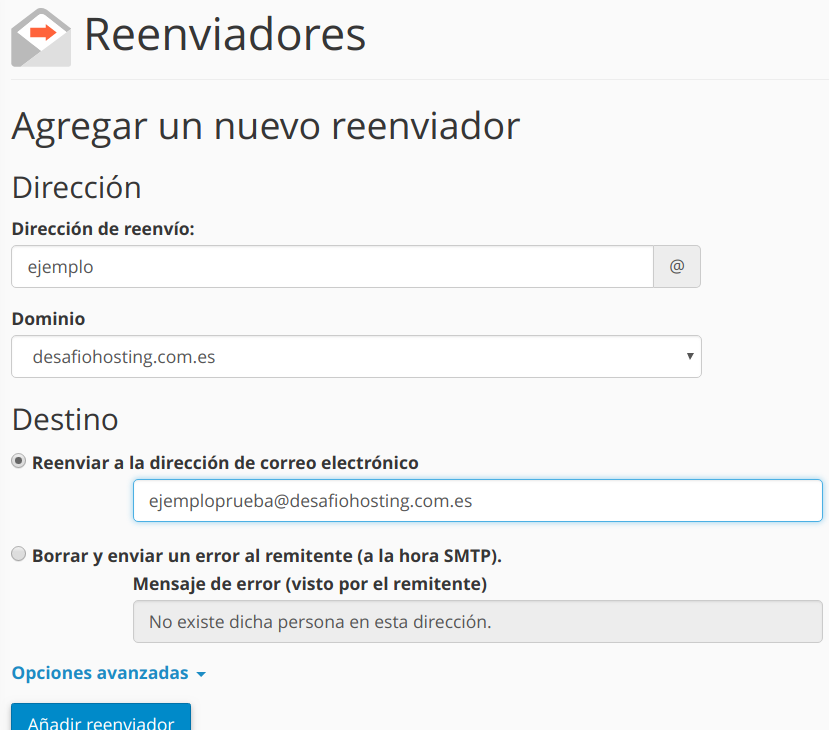
Task: Click the Reenviadores envelope icon
Action: (39, 38)
